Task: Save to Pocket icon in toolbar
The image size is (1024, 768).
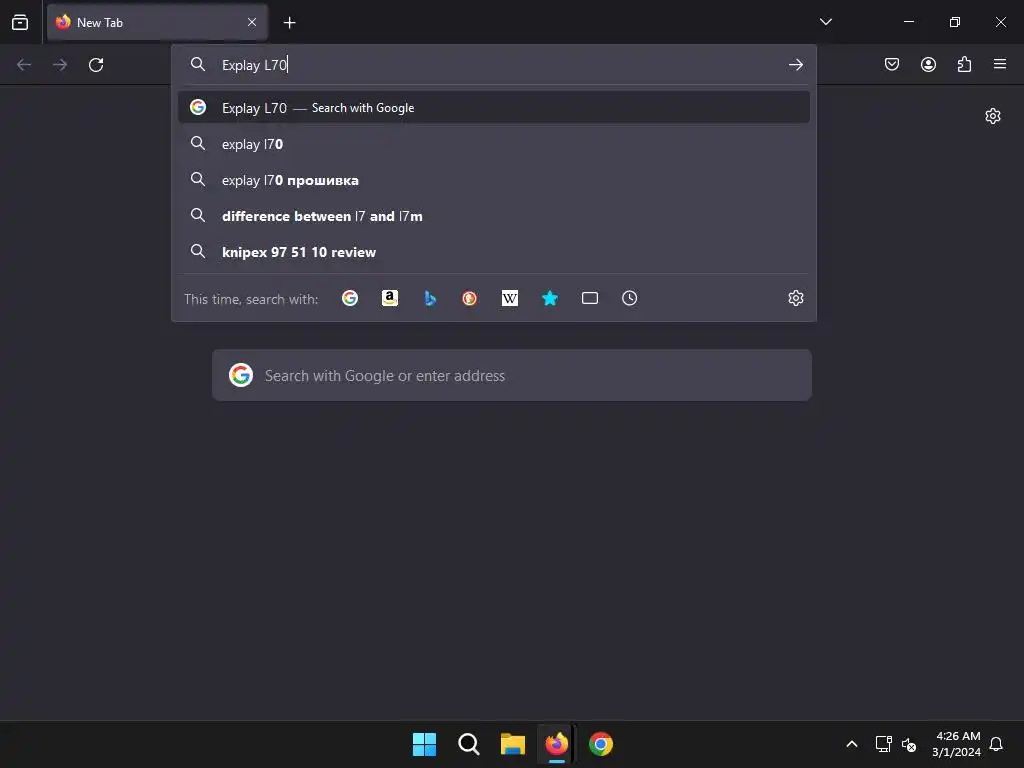Action: tap(891, 64)
